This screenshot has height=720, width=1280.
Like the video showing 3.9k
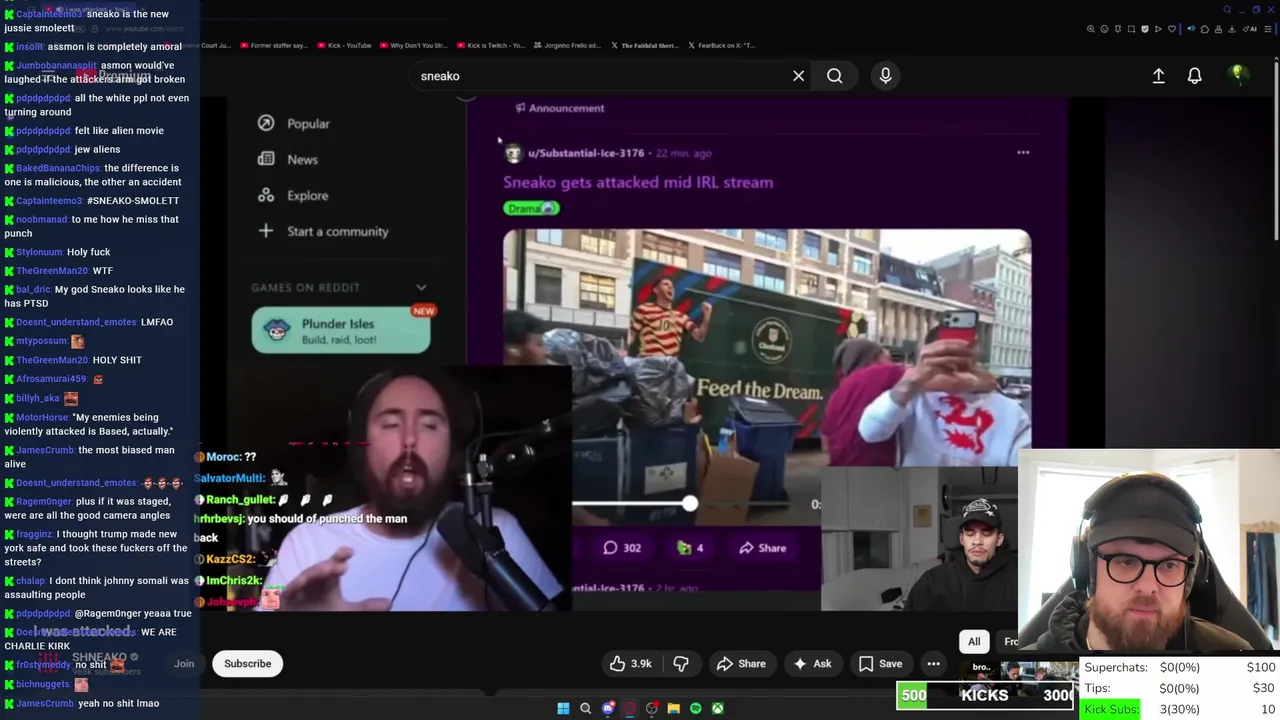[x=630, y=664]
